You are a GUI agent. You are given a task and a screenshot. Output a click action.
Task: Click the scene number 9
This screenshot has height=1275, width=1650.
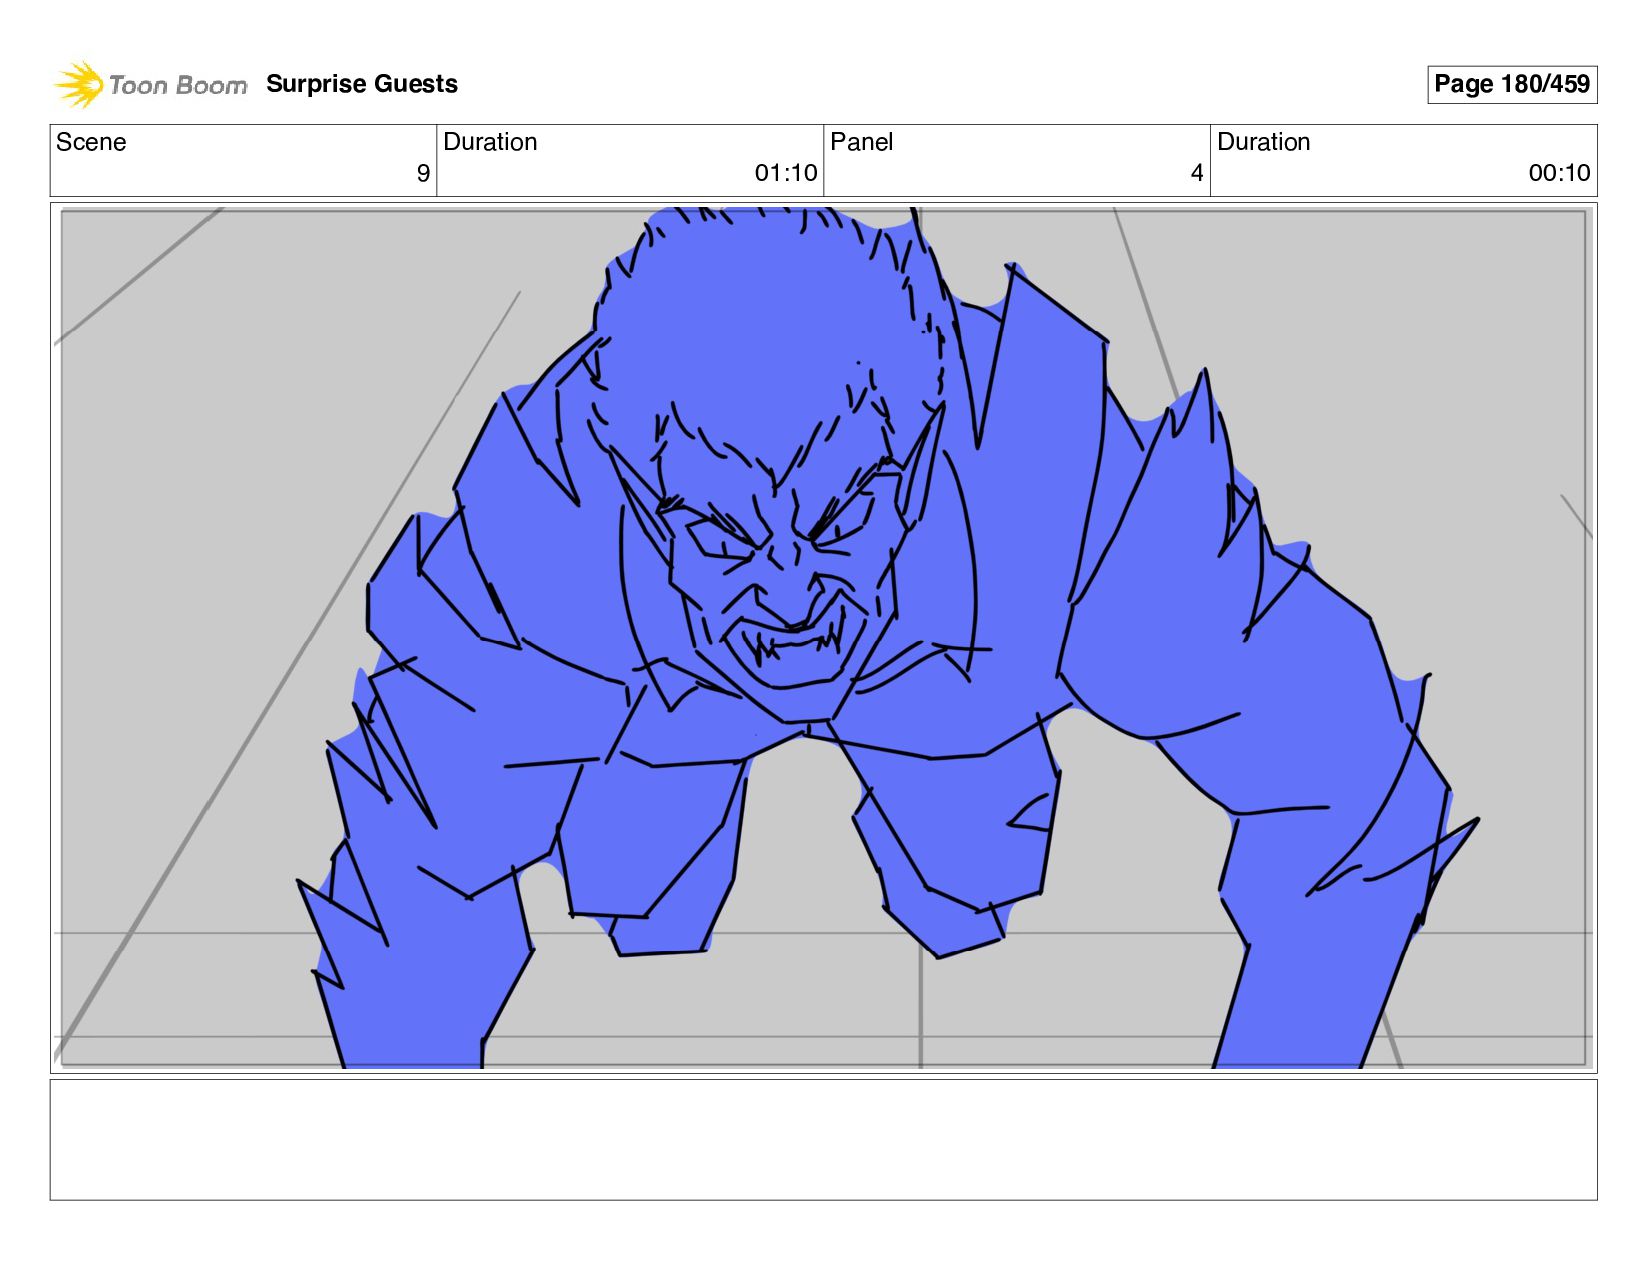[x=423, y=173]
